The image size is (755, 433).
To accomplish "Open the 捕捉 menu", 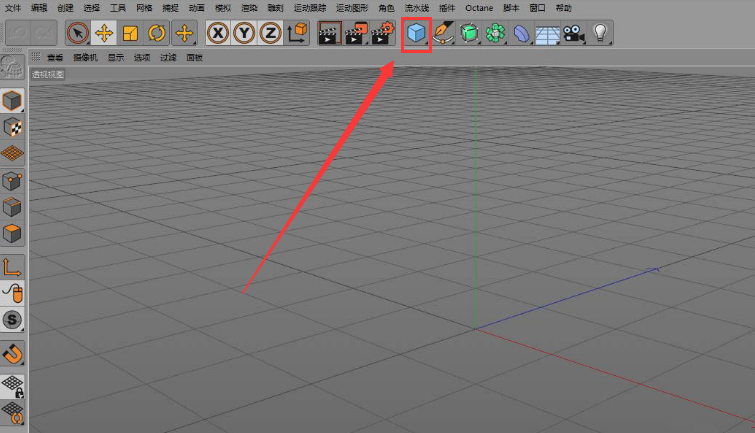I will point(170,8).
